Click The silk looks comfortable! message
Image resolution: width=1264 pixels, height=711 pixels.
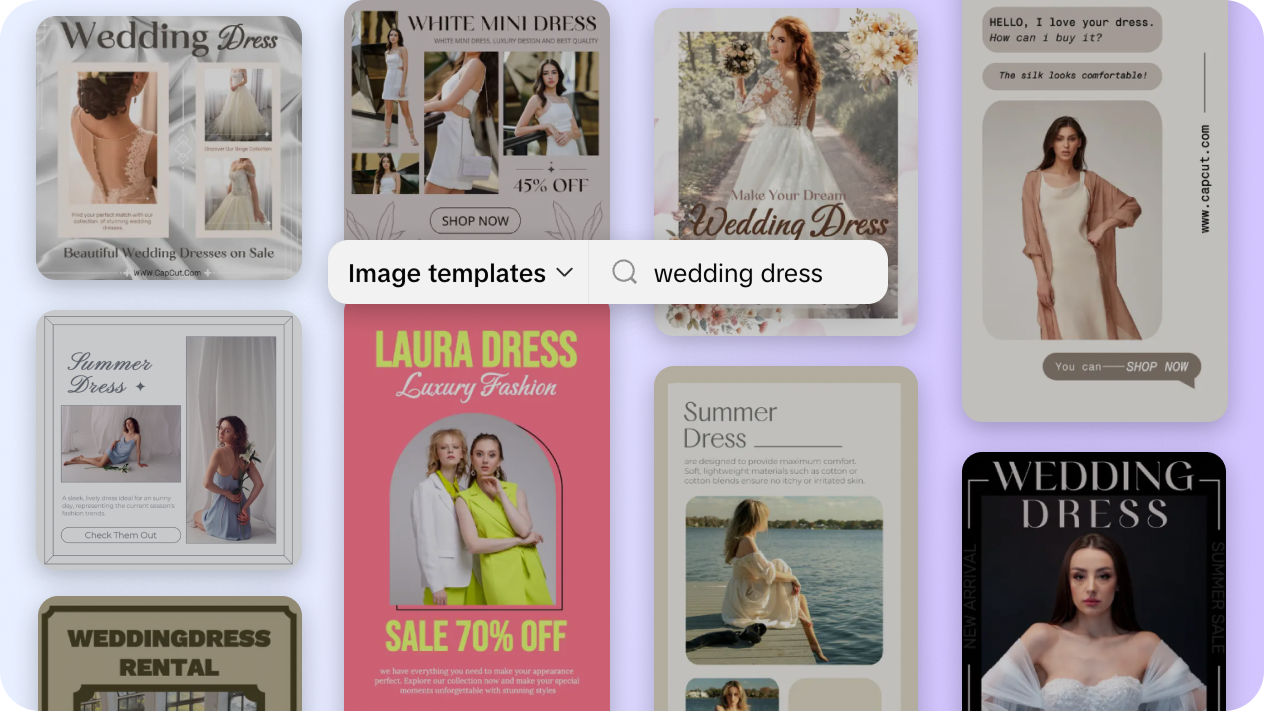point(1072,75)
